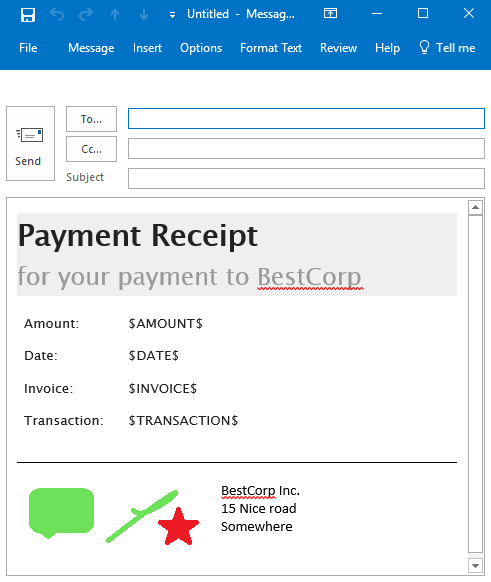
Task: Switch to the Review ribbon tab
Action: click(x=338, y=48)
